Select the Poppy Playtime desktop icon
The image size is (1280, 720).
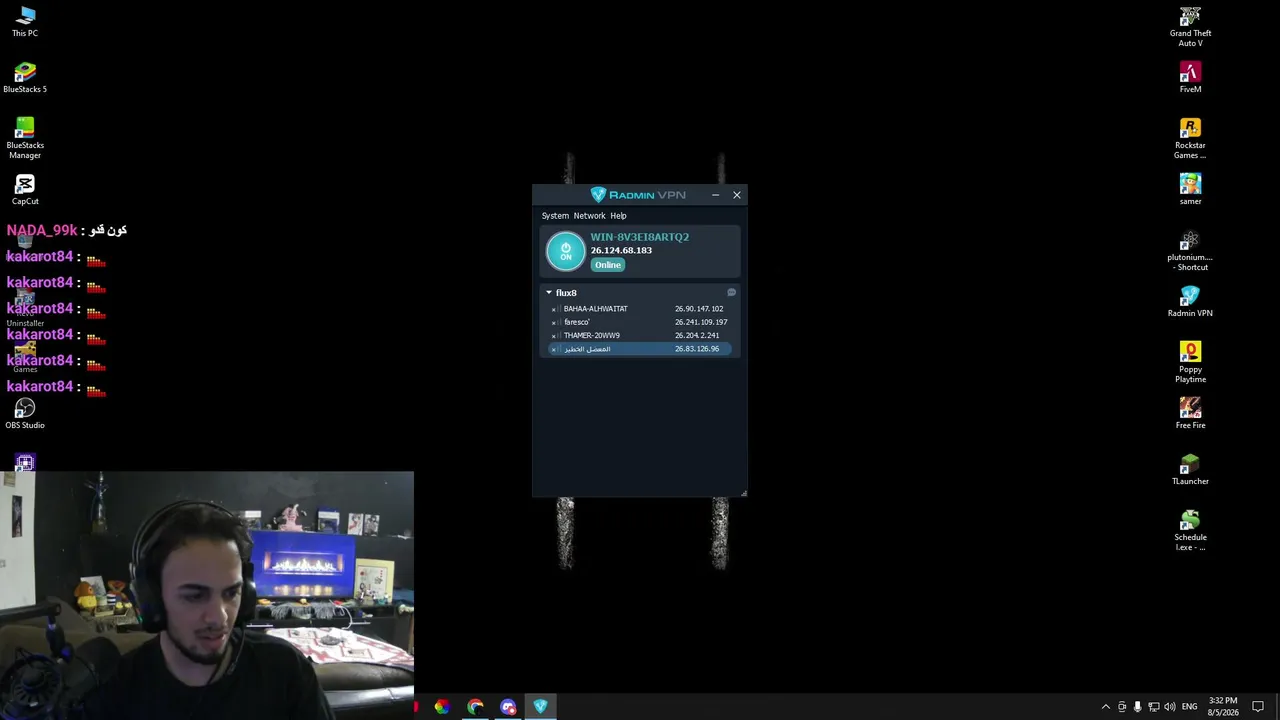[x=1190, y=363]
